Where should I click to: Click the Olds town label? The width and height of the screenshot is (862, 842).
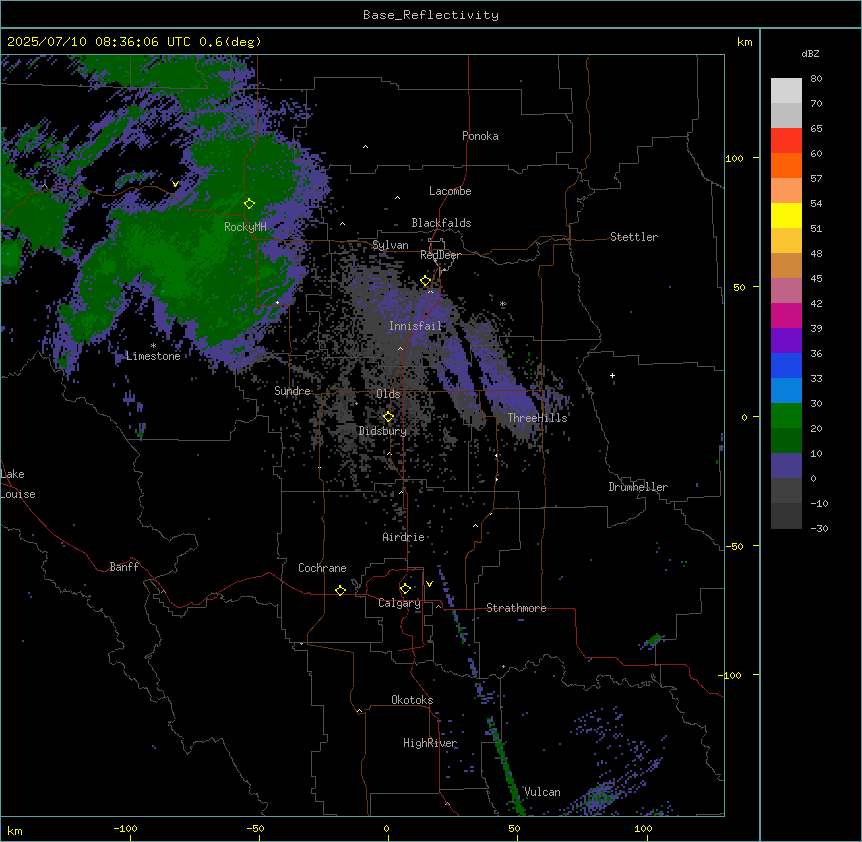(388, 394)
